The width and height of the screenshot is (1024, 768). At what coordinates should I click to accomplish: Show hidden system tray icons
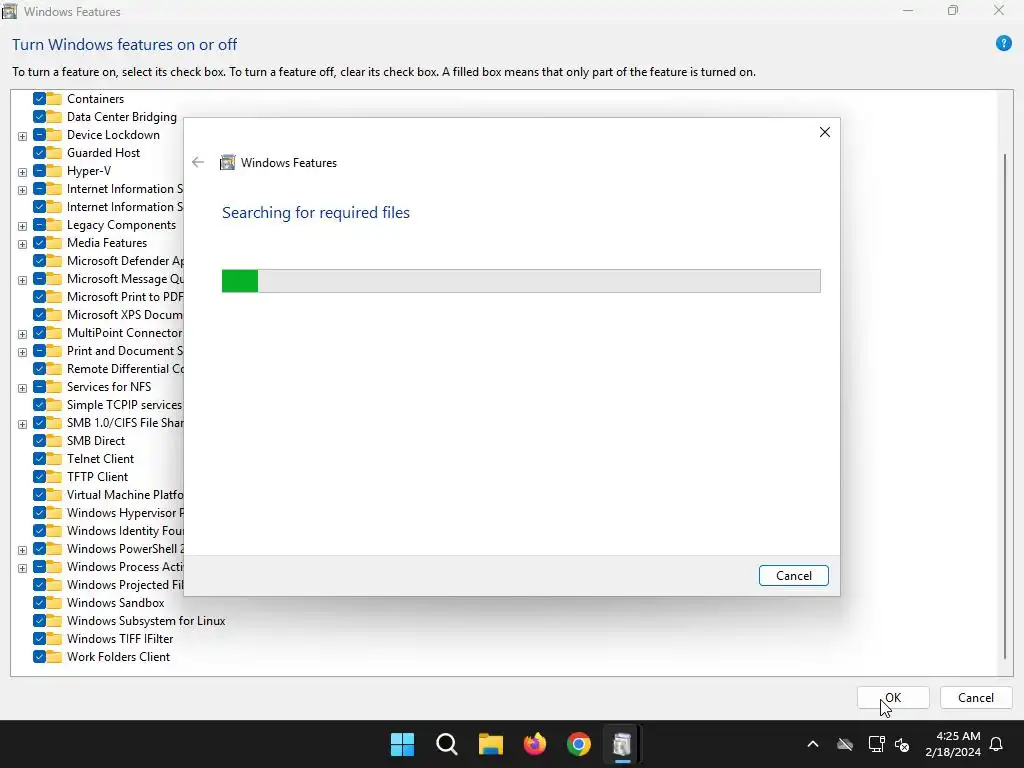(x=813, y=744)
